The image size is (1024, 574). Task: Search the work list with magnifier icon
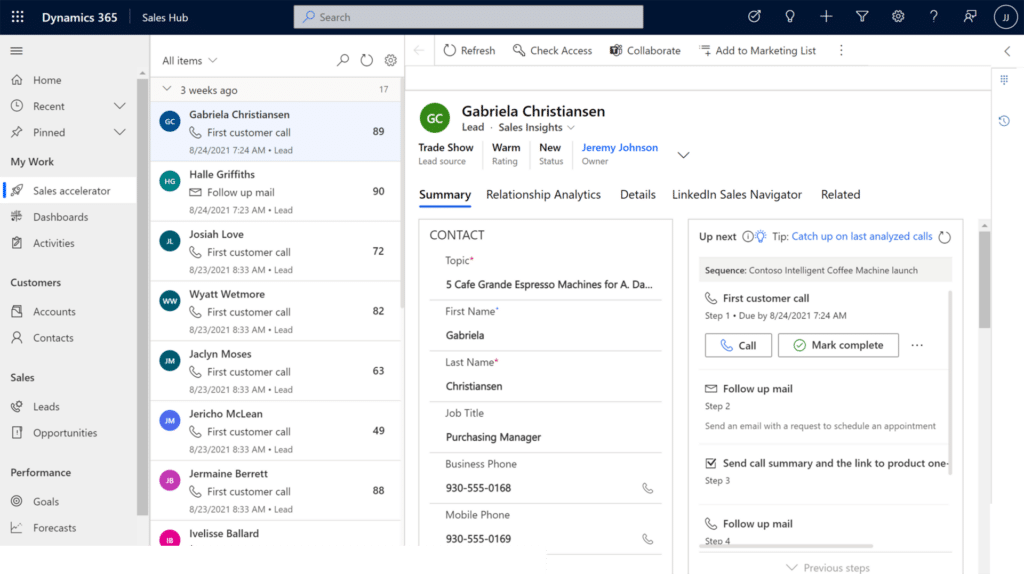(x=343, y=60)
